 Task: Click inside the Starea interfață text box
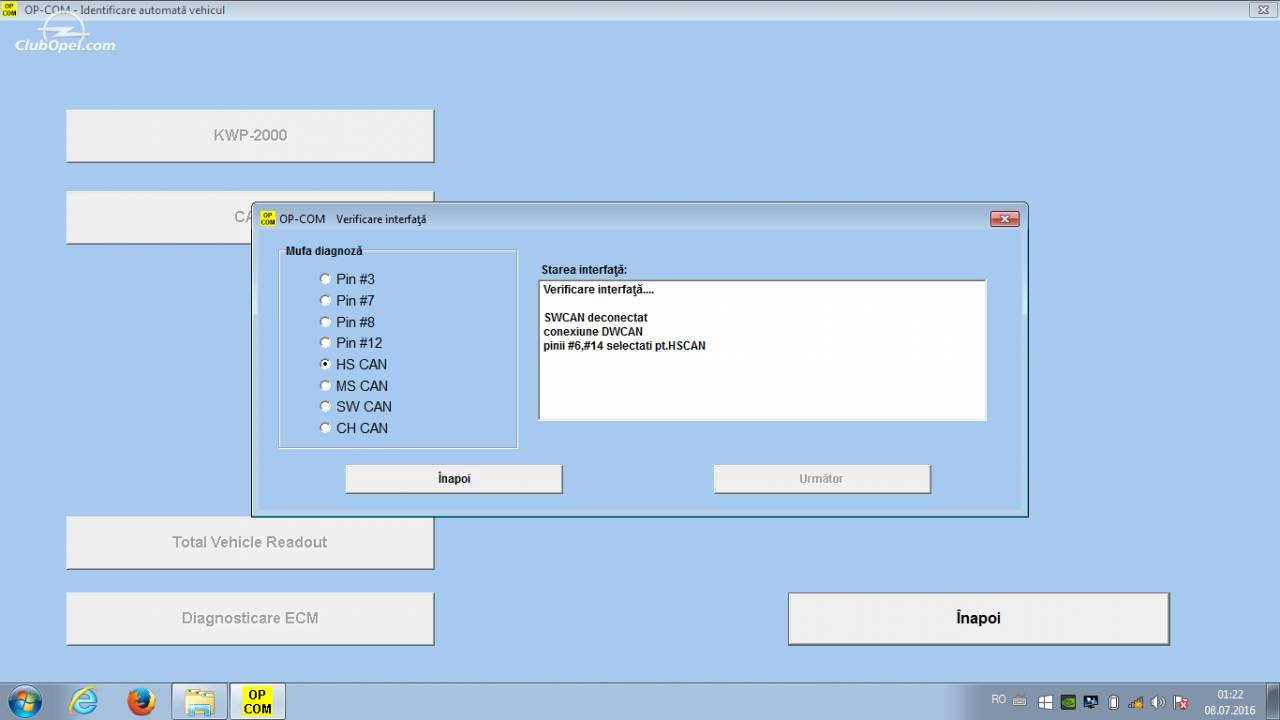point(762,350)
